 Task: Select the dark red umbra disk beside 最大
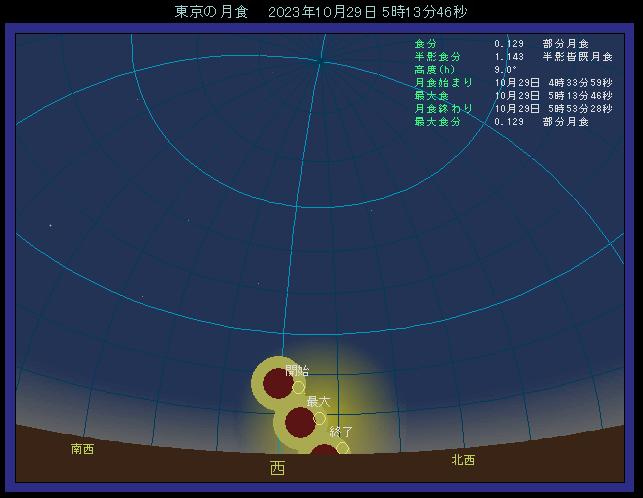[300, 422]
